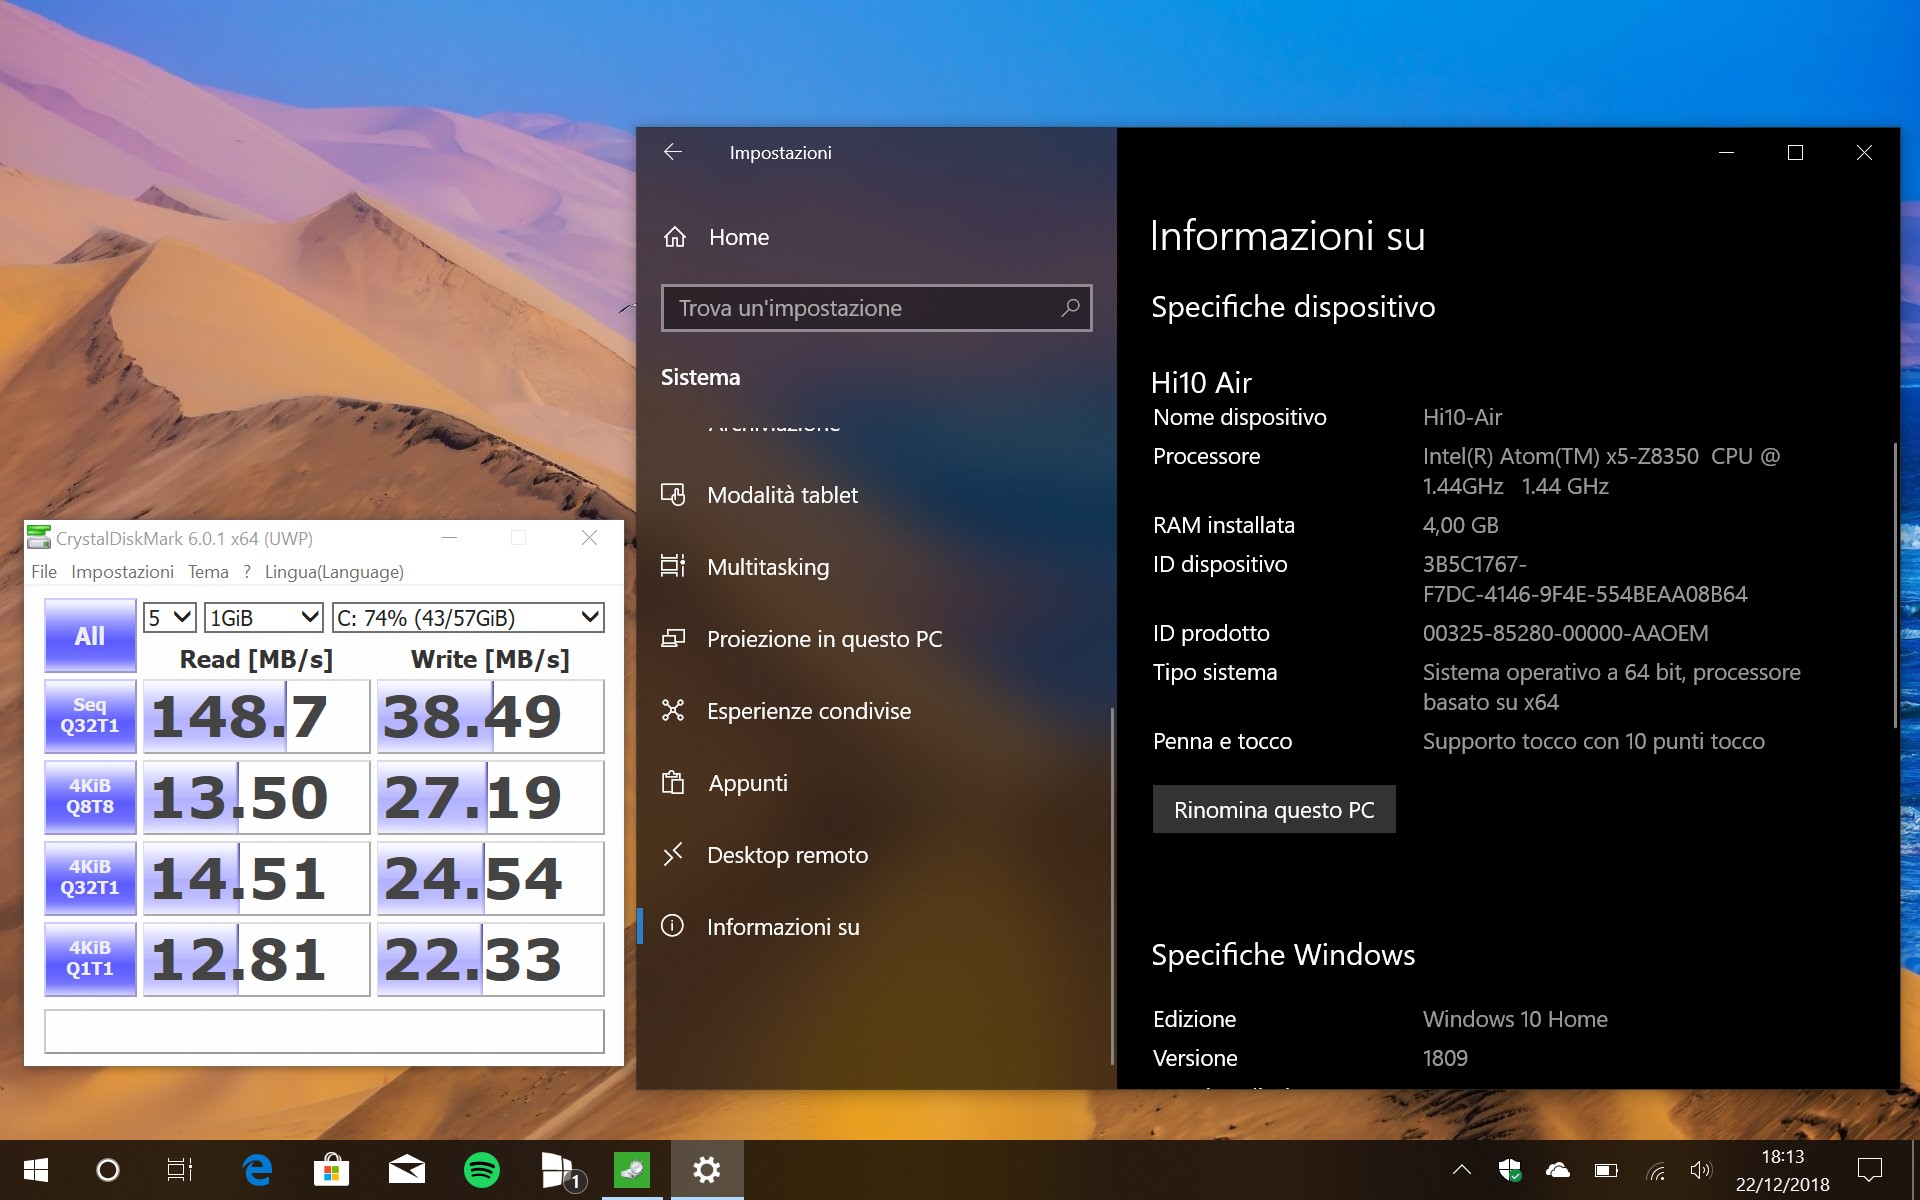Switch to Settings gear taskbar icon
Image resolution: width=1920 pixels, height=1200 pixels.
tap(707, 1170)
